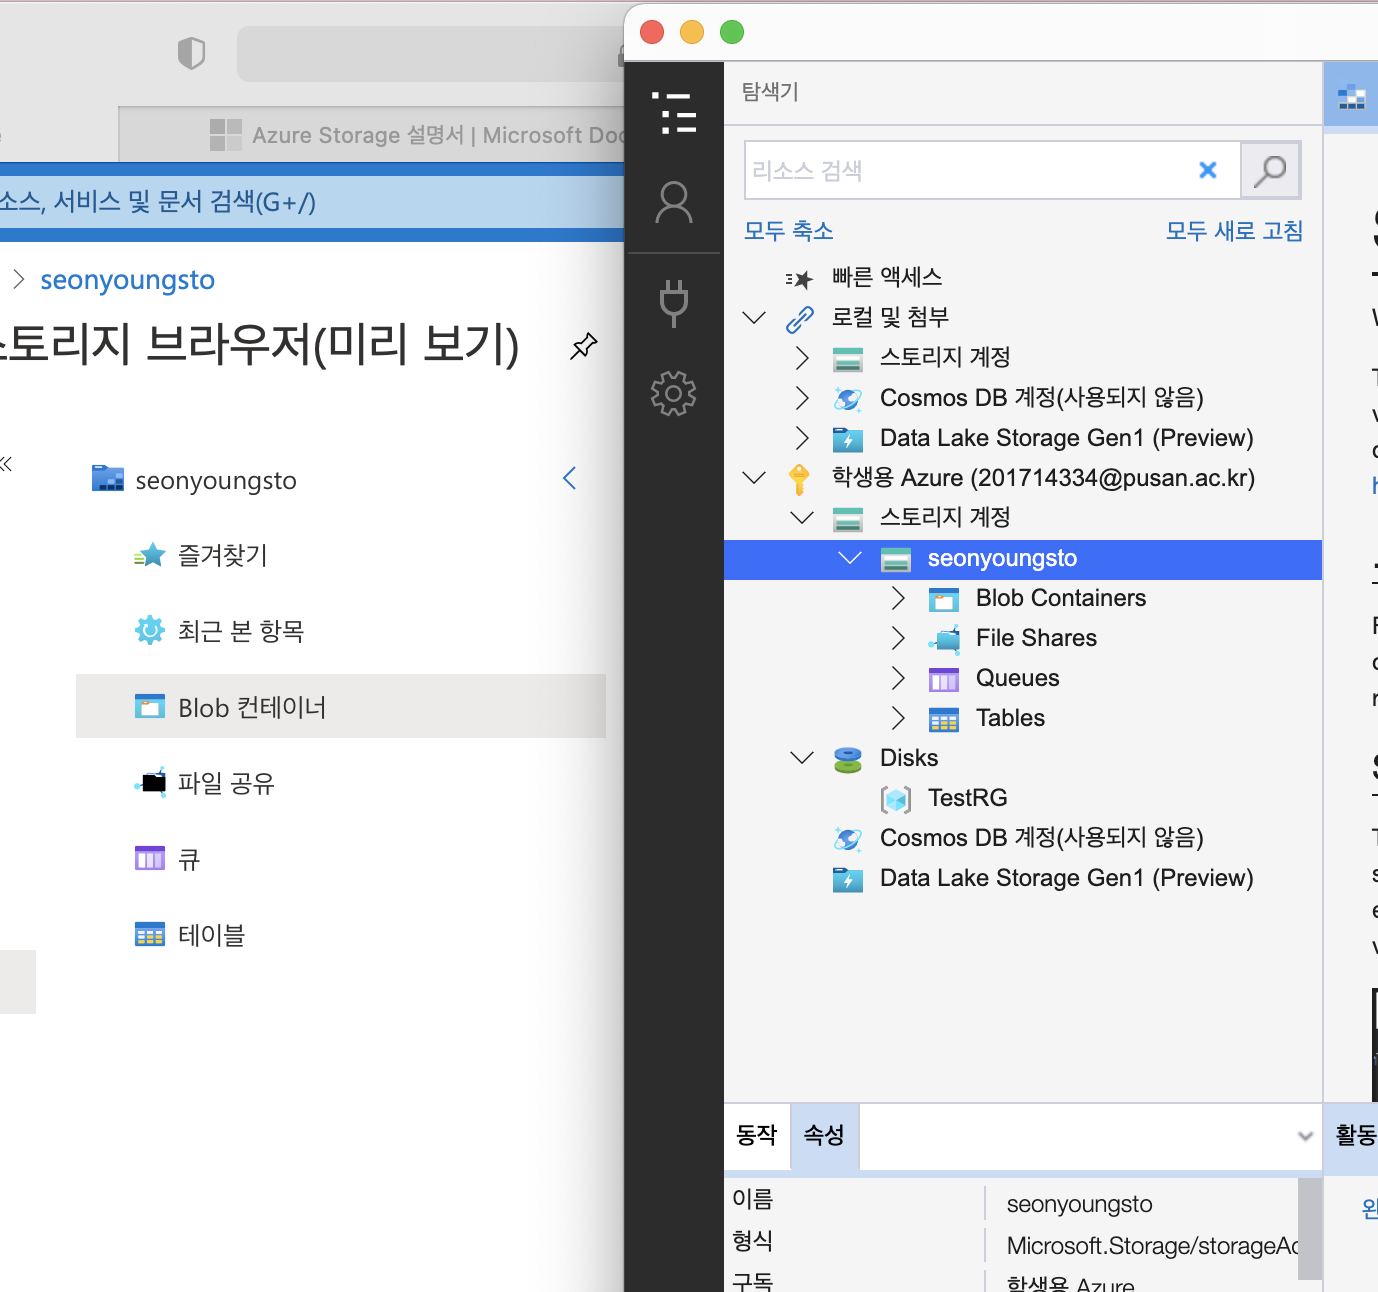Collapse portal storage tree with left chevron
This screenshot has height=1292, width=1378.
coord(570,479)
